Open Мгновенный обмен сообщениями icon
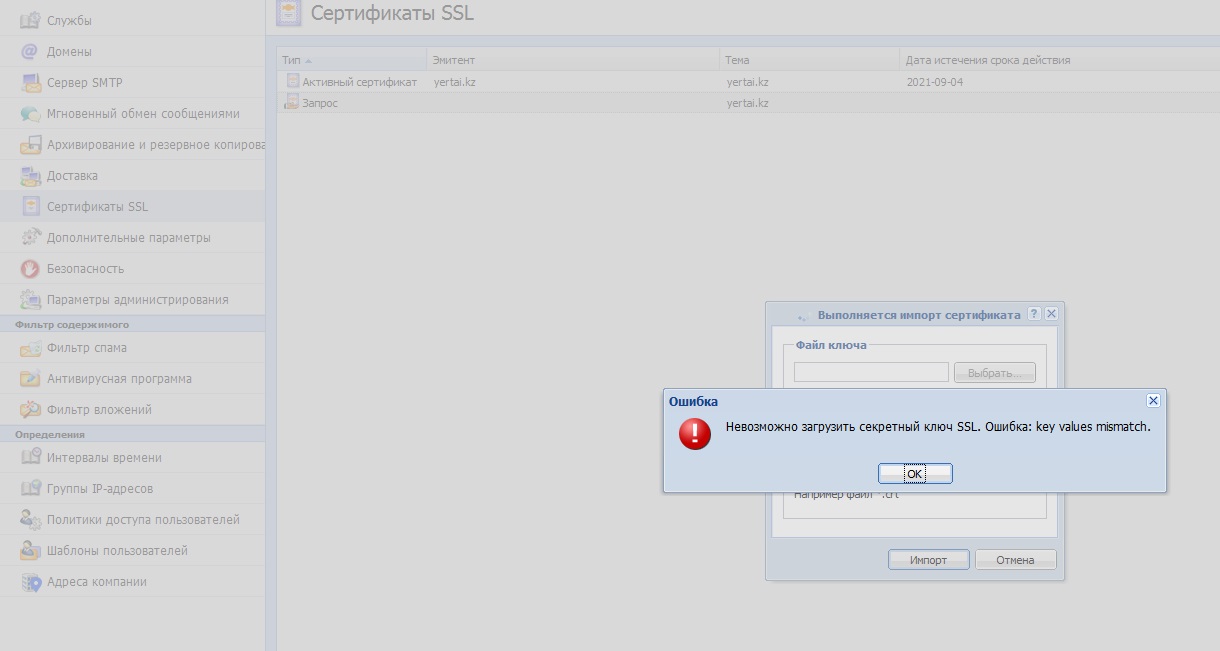 (x=30, y=114)
